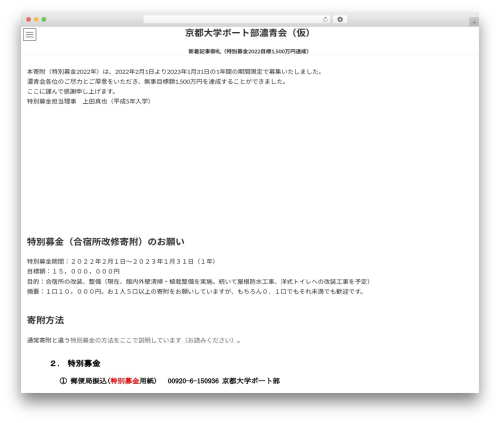Reload the page with the refresh icon
Image resolution: width=500 pixels, height=423 pixels.
pyautogui.click(x=325, y=20)
